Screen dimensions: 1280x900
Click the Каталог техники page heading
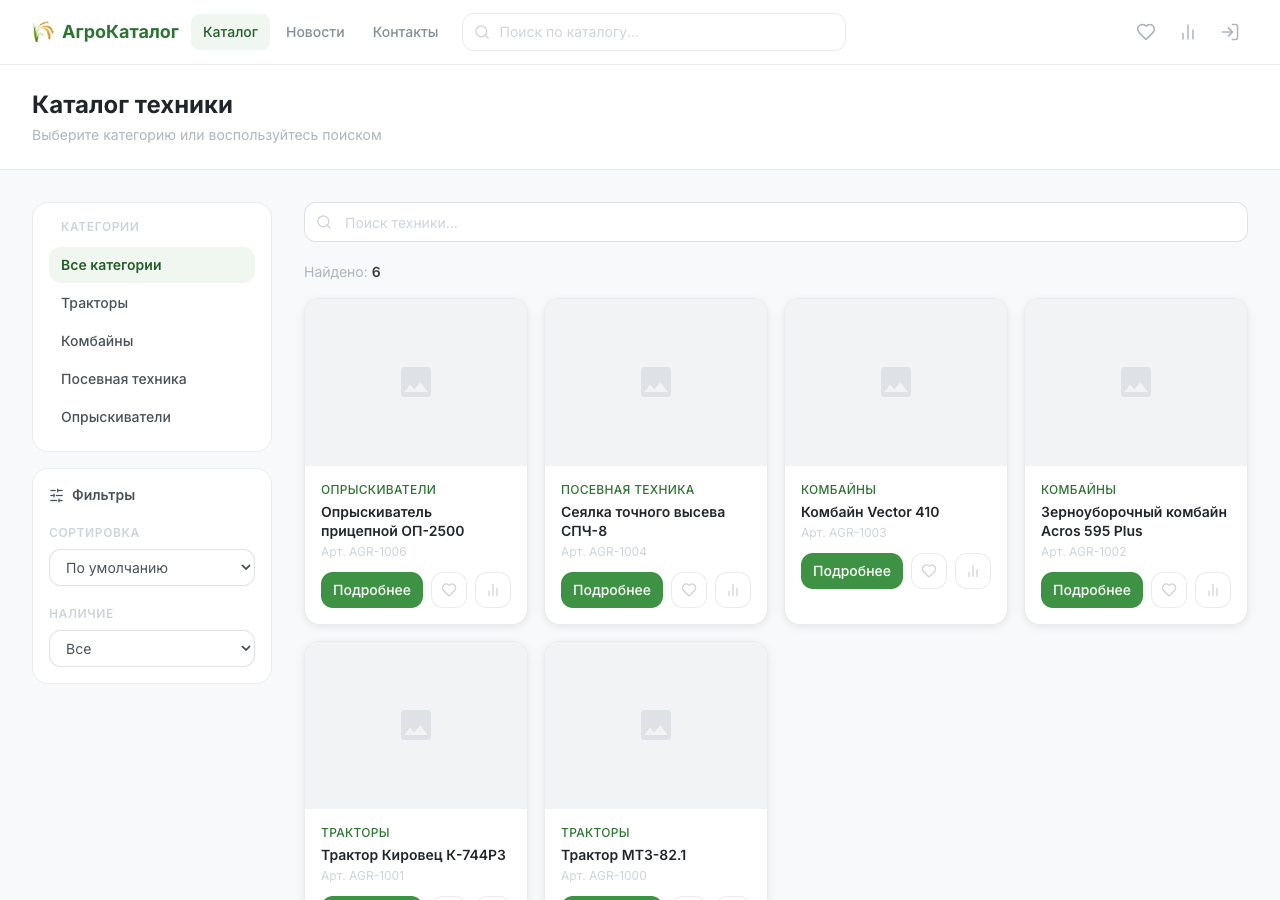(132, 105)
